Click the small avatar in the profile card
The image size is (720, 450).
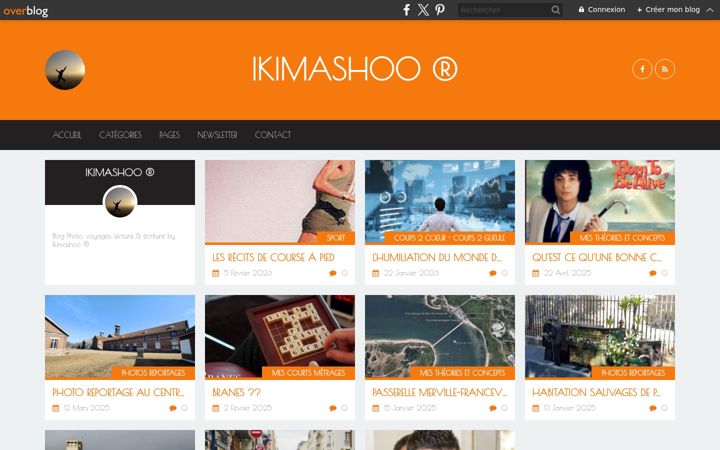(x=120, y=202)
